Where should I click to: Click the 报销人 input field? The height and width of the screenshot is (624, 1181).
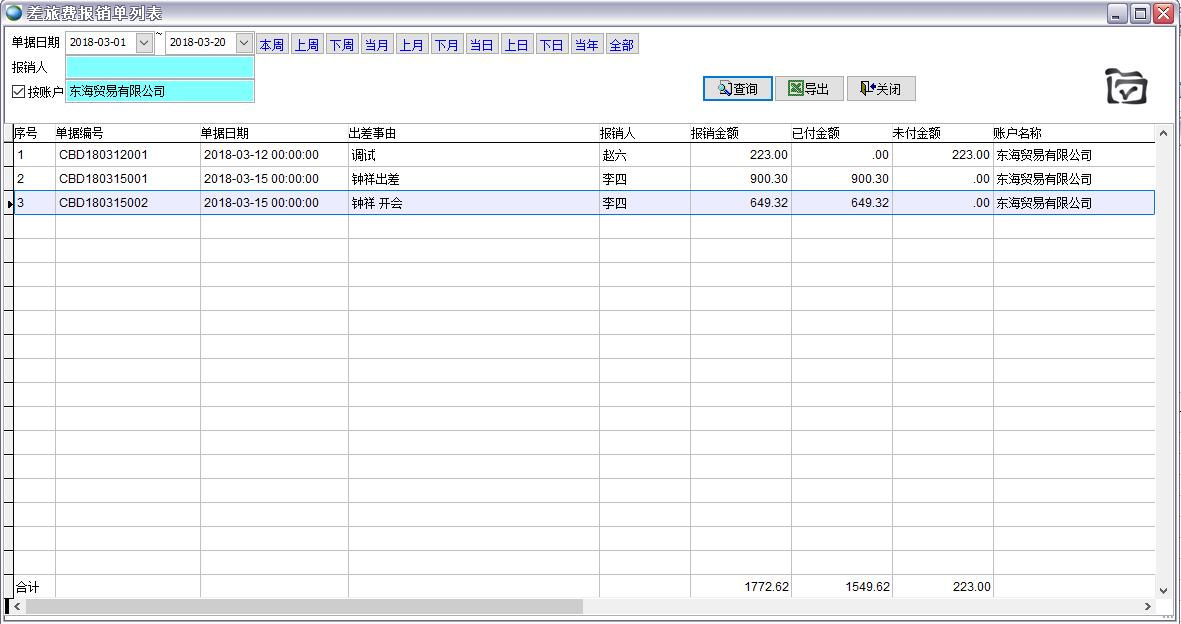click(160, 68)
